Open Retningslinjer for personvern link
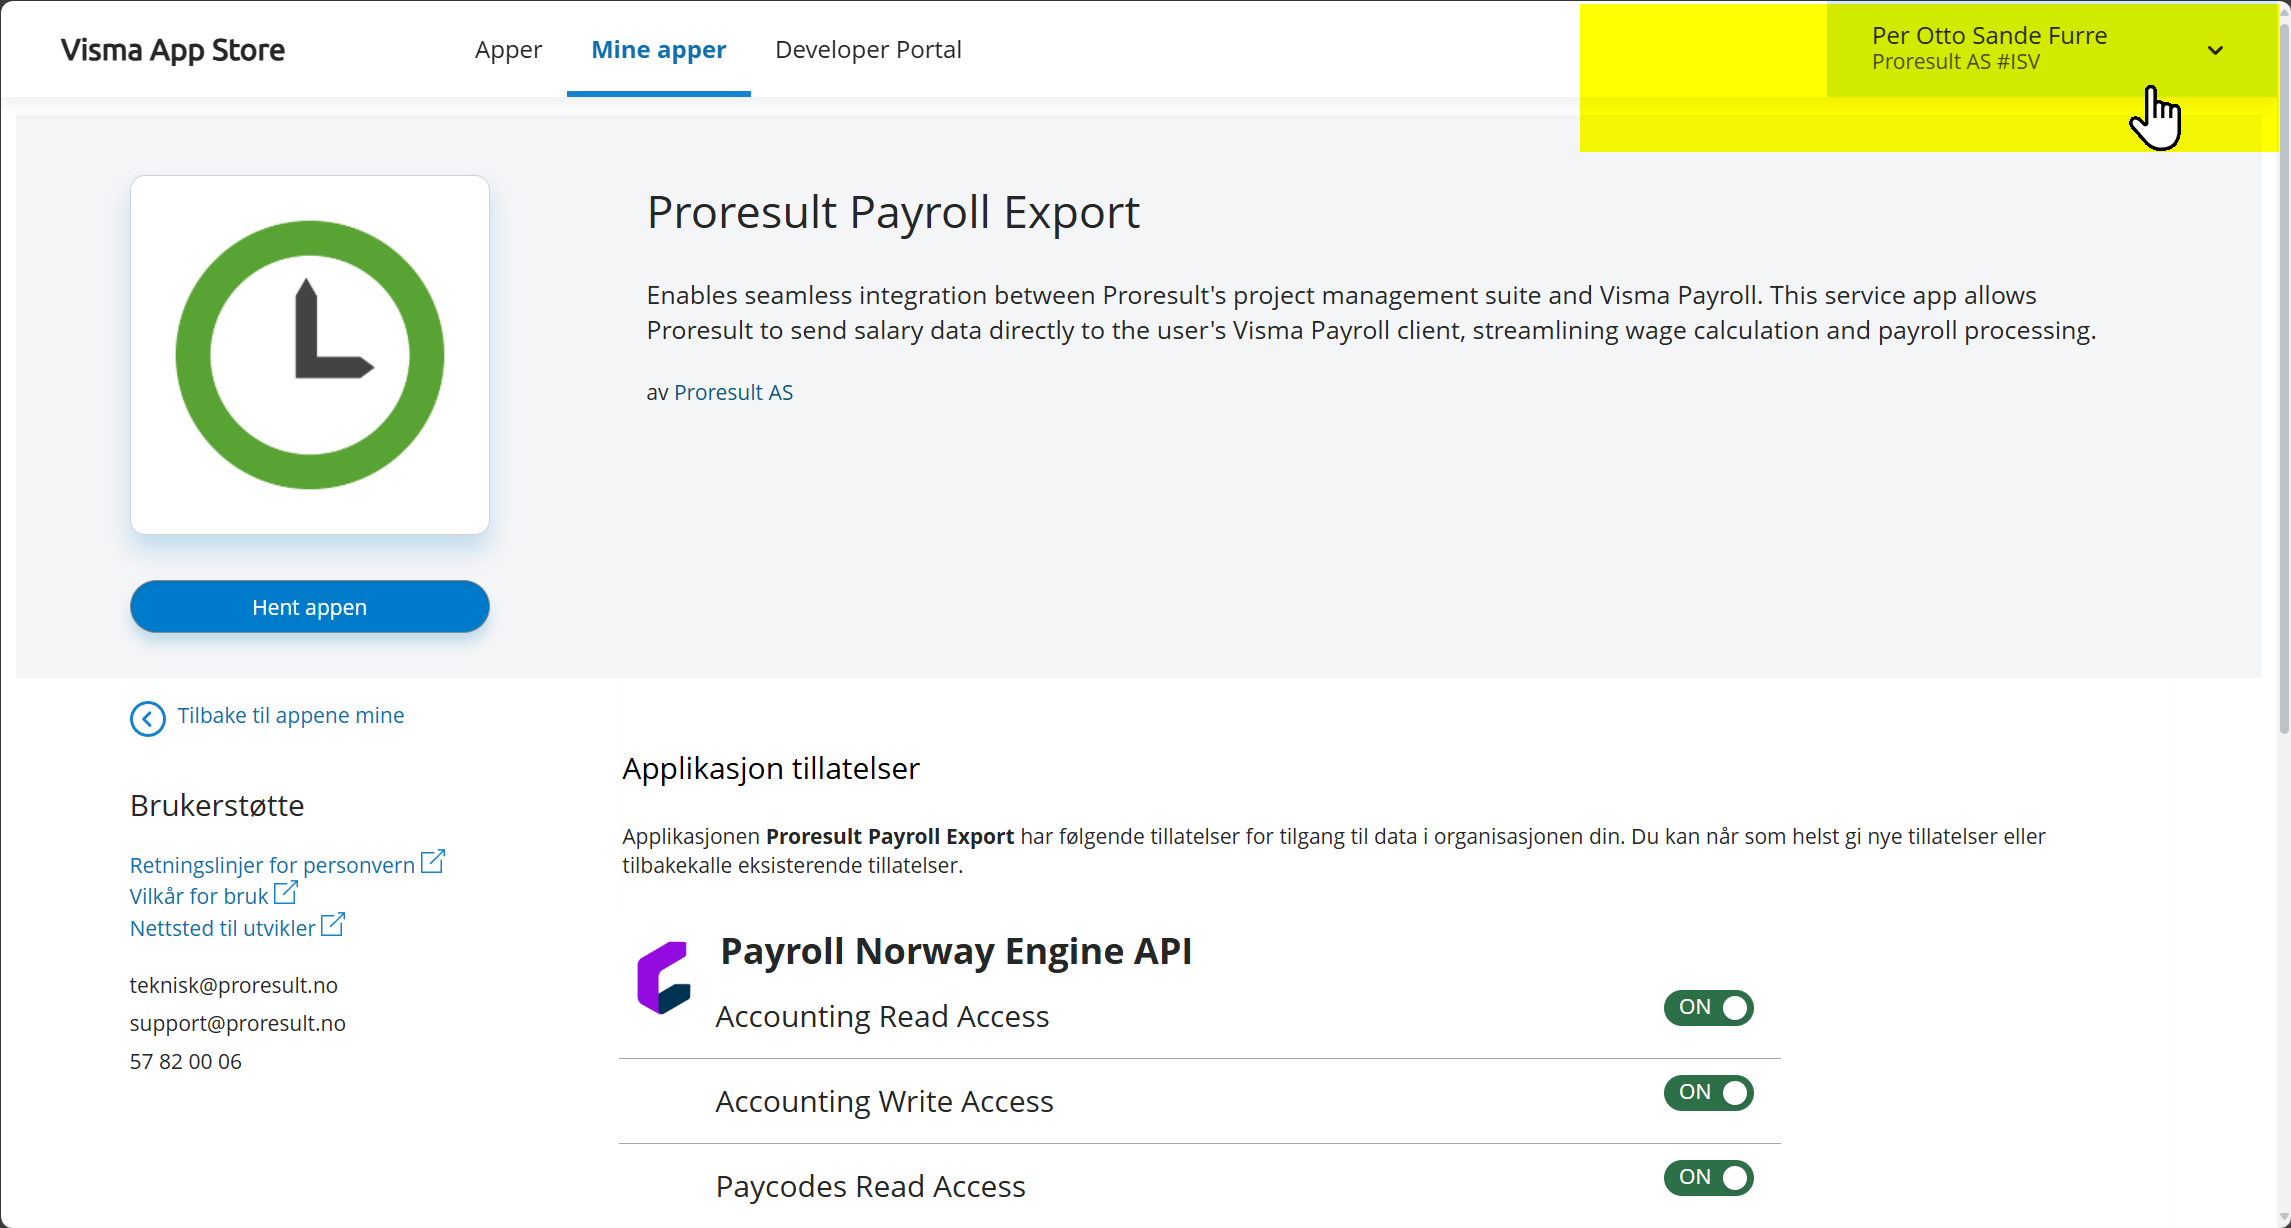 pos(272,865)
